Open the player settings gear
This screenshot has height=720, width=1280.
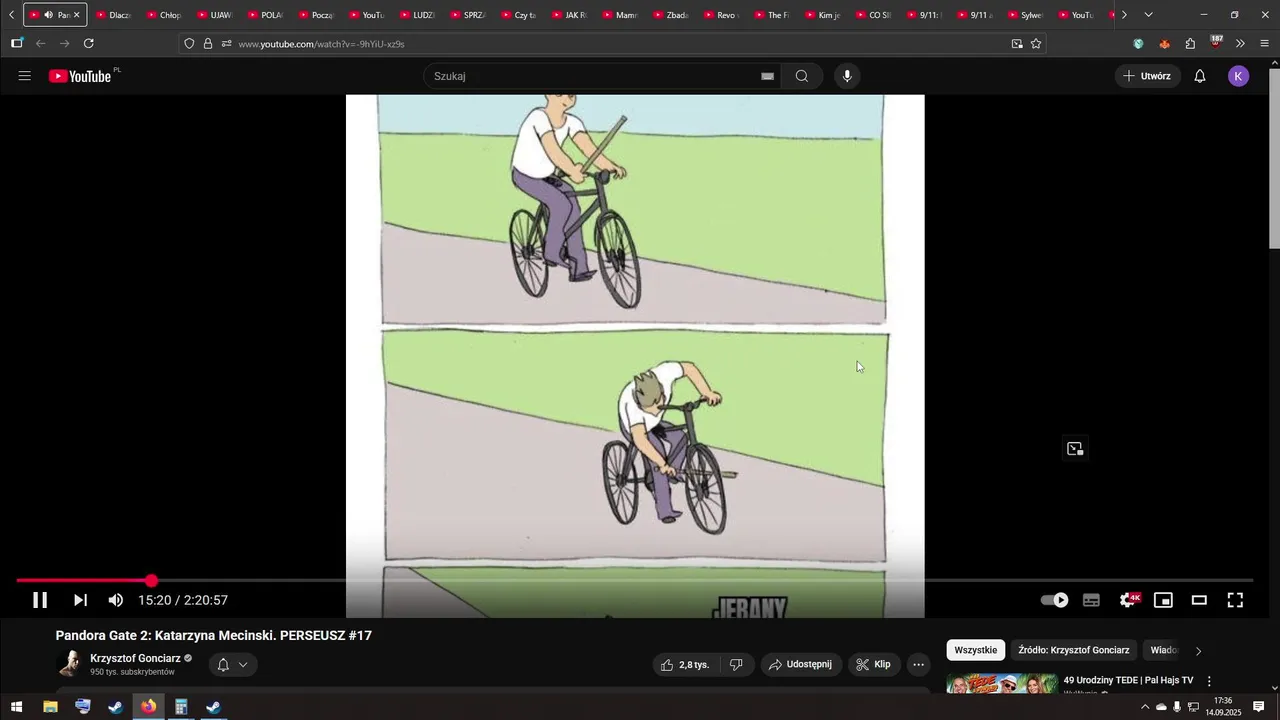pyautogui.click(x=1128, y=600)
